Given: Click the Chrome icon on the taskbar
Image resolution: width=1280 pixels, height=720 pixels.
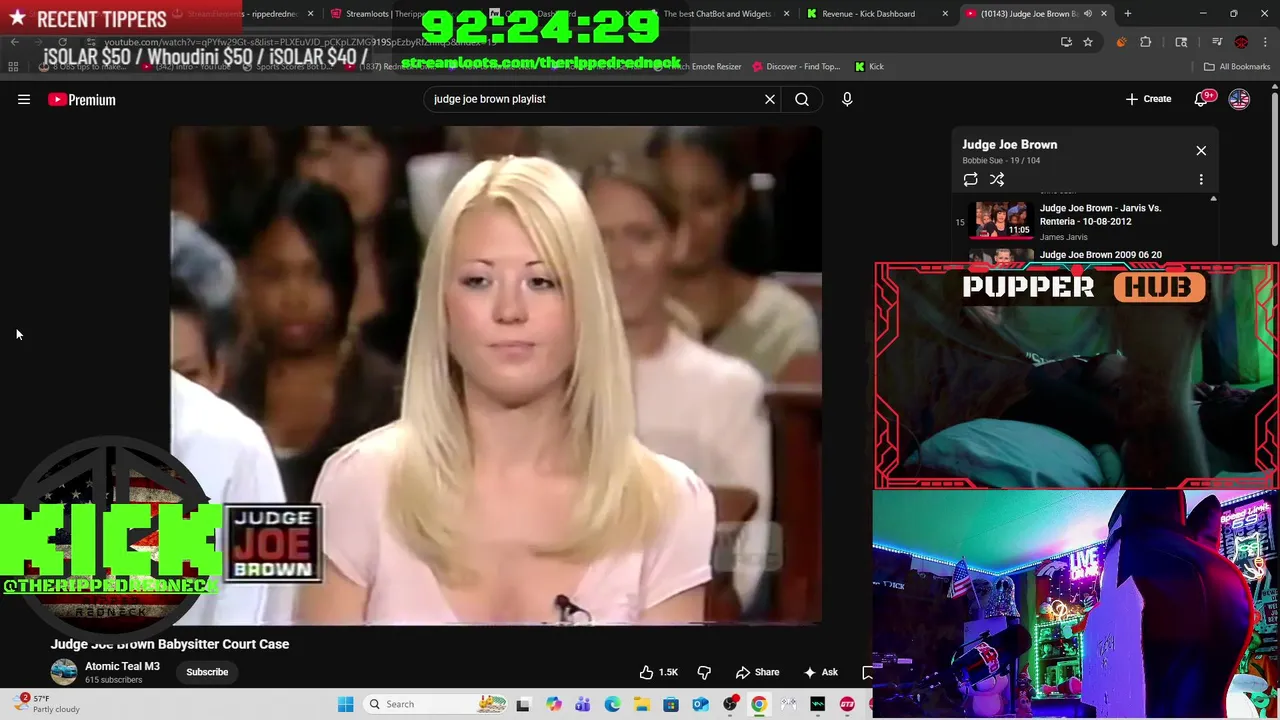Looking at the screenshot, I should (759, 704).
